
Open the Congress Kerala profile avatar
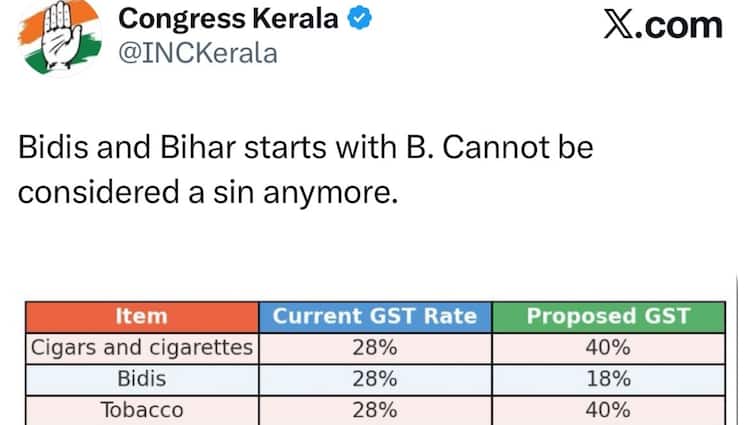[54, 39]
